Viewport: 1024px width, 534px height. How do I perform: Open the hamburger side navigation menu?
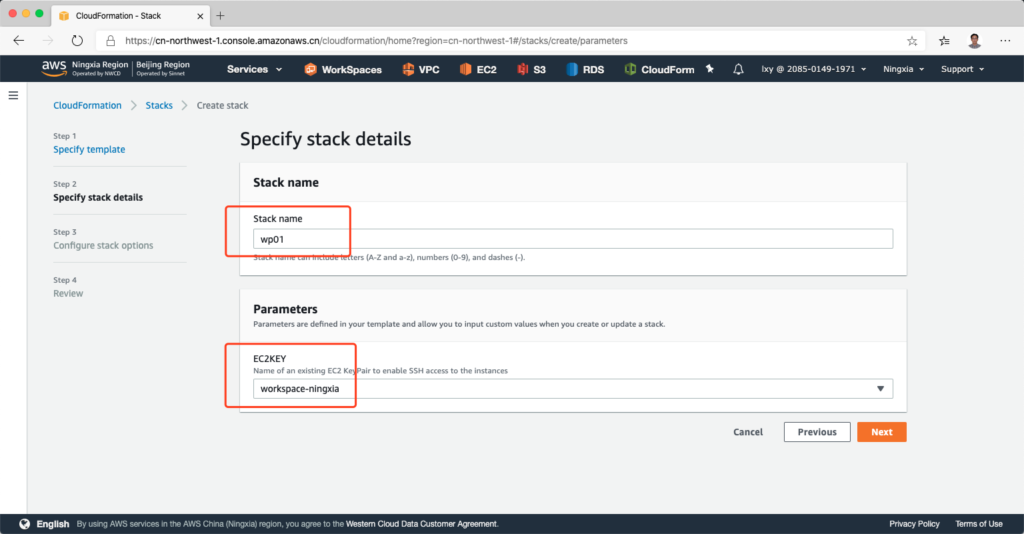(x=14, y=95)
